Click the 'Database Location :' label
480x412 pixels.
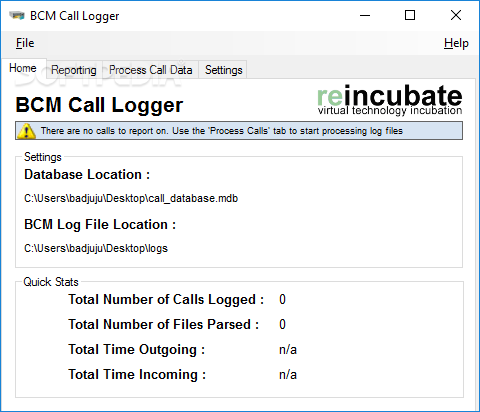87,174
